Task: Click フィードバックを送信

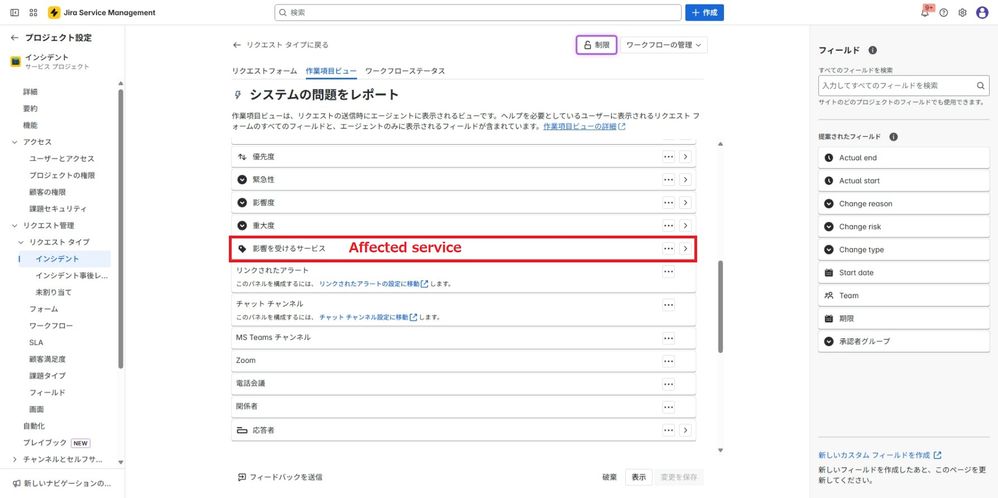Action: 280,477
